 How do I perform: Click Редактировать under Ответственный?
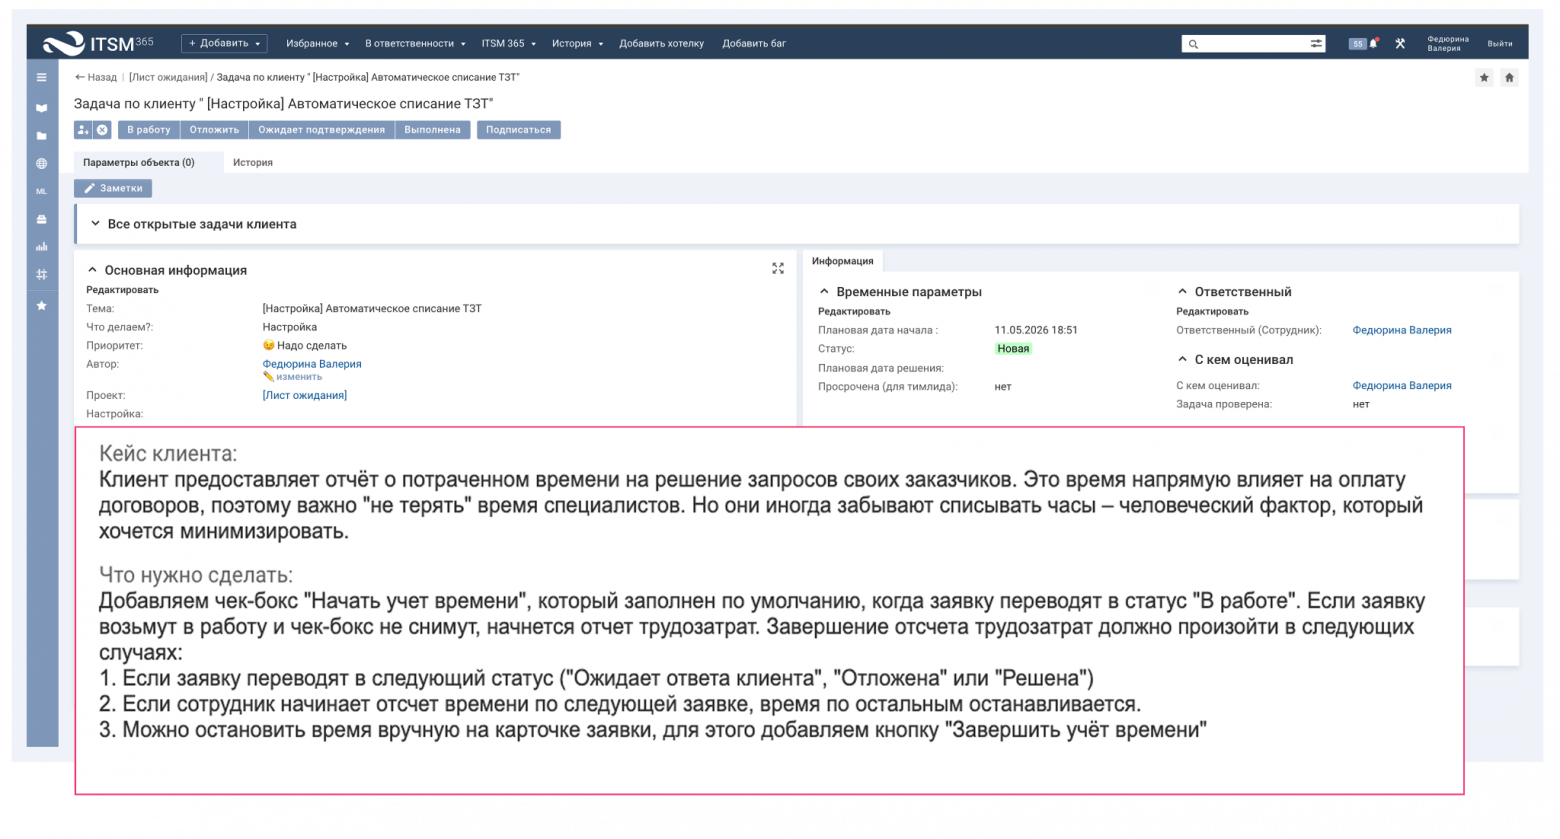coord(1212,312)
